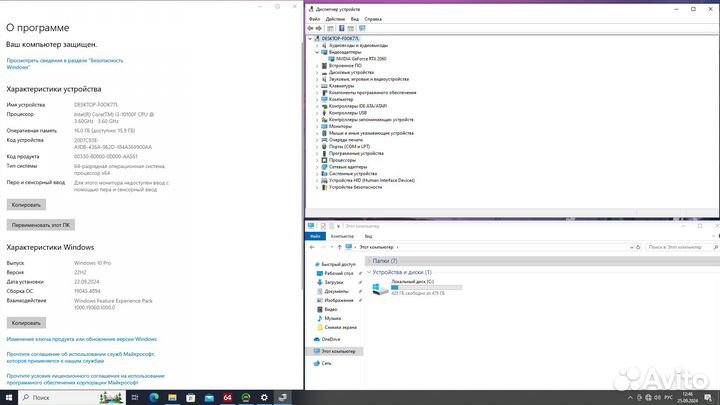720x405 pixels.
Task: Open Компьютер ribbon tab in Explorer
Action: click(x=342, y=236)
